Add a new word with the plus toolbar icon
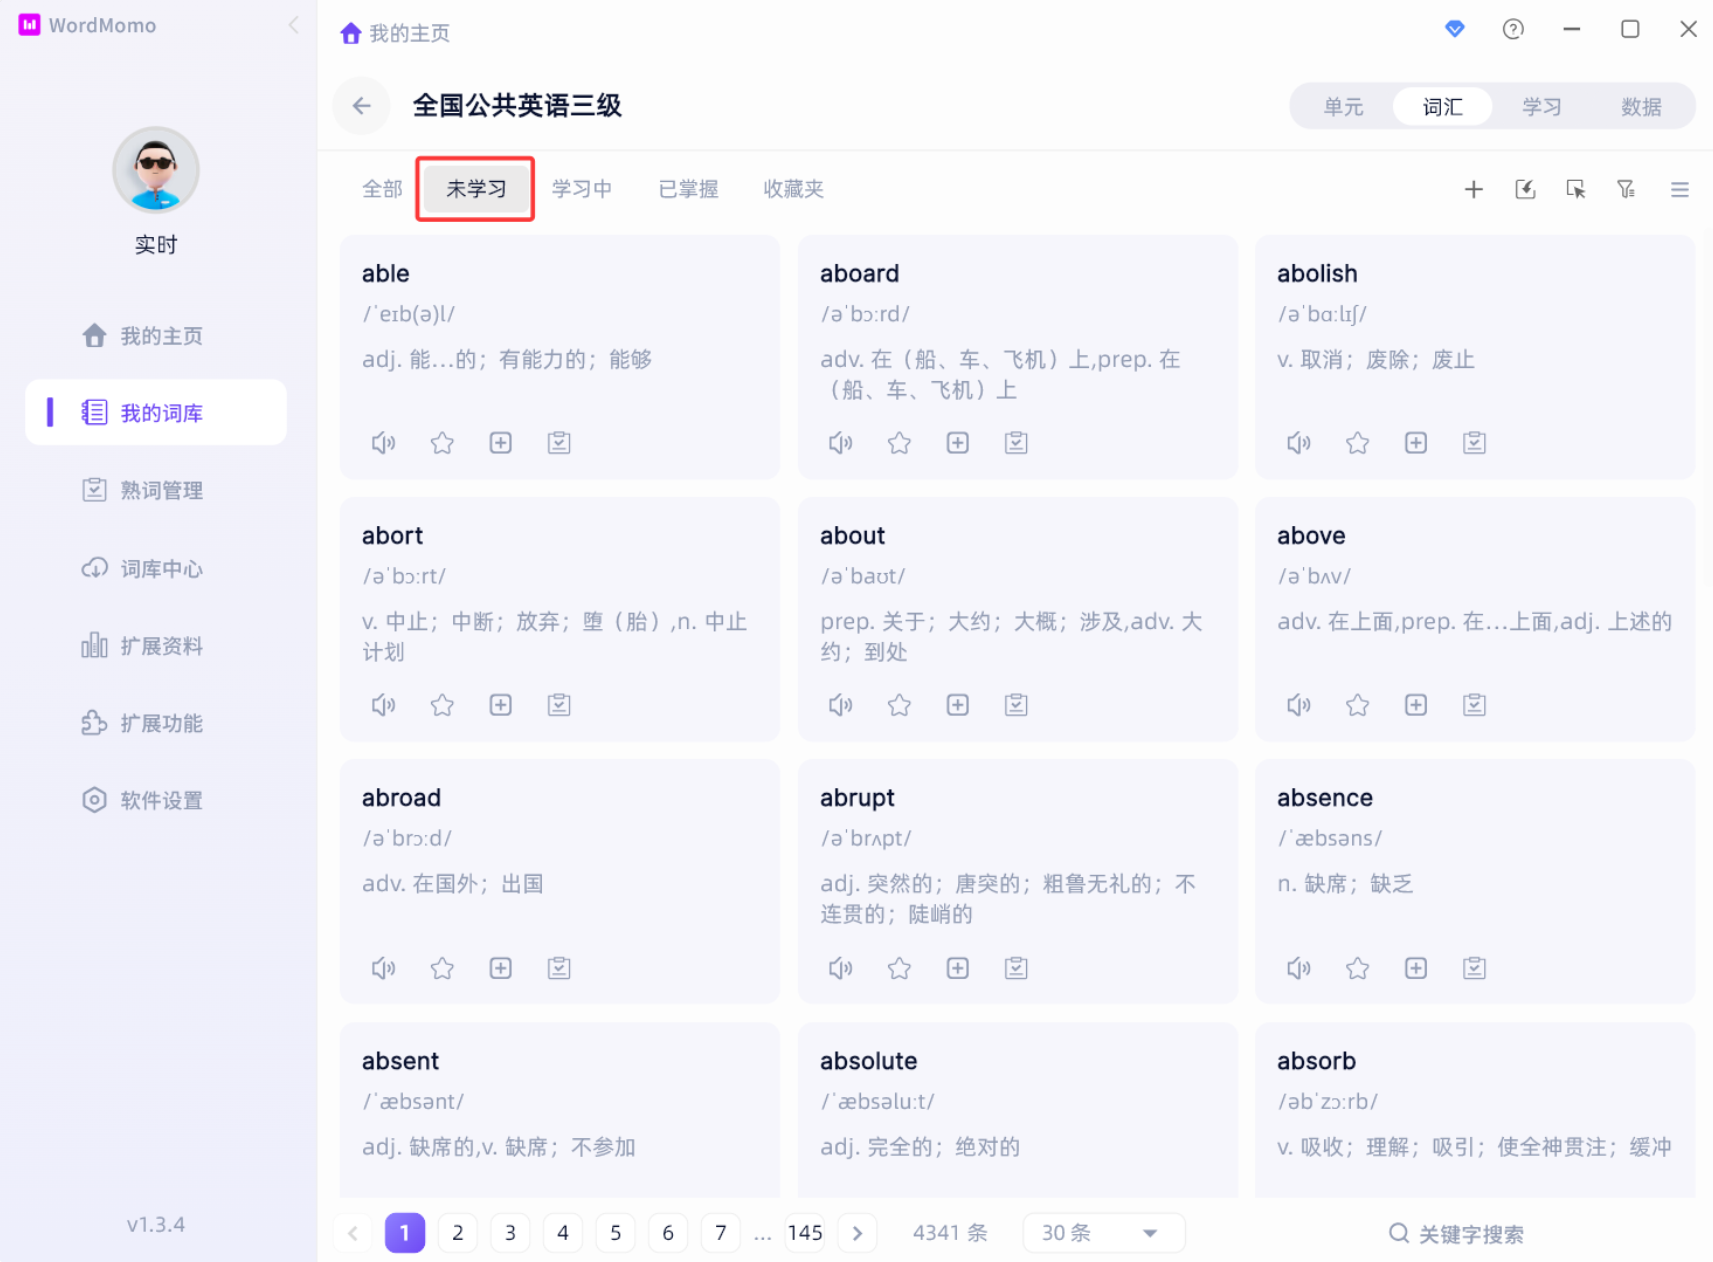1713x1262 pixels. point(1473,189)
